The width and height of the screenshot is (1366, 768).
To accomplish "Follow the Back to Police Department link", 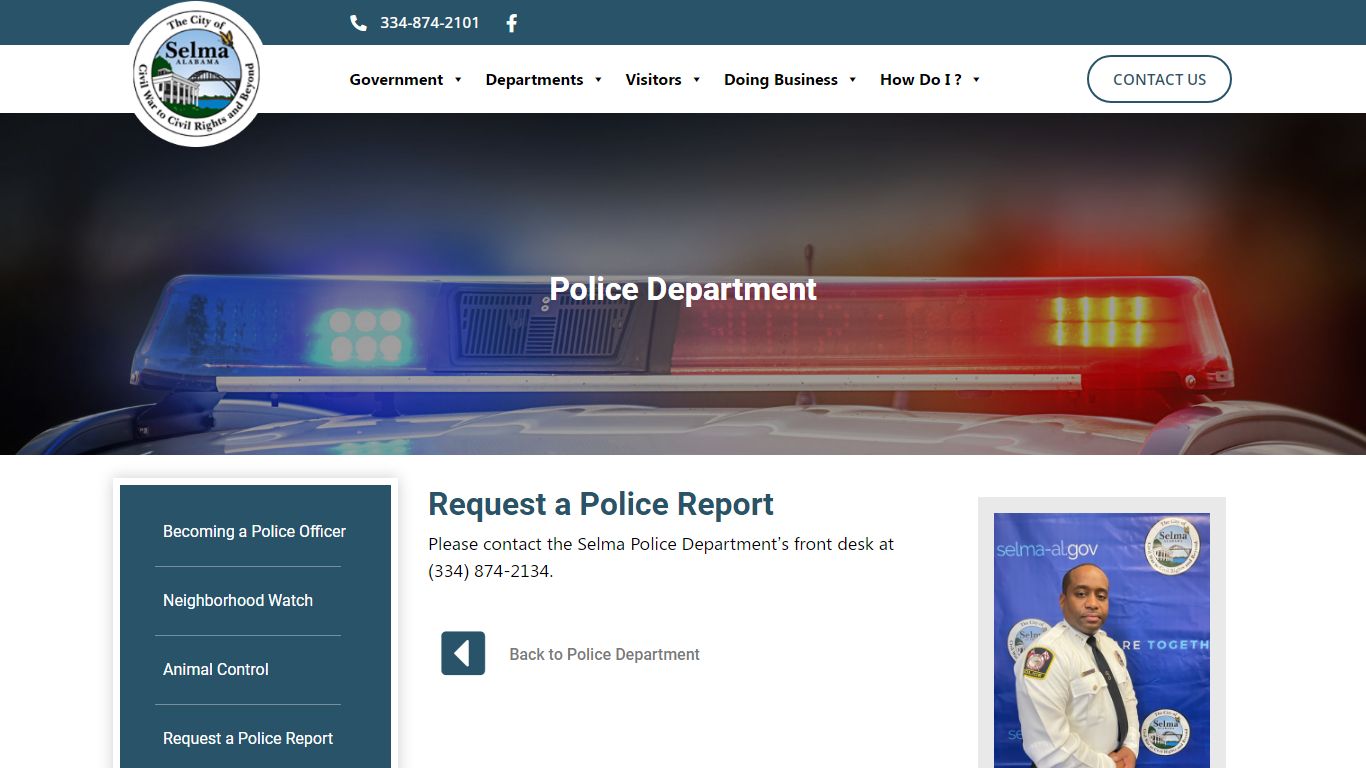I will (x=604, y=654).
